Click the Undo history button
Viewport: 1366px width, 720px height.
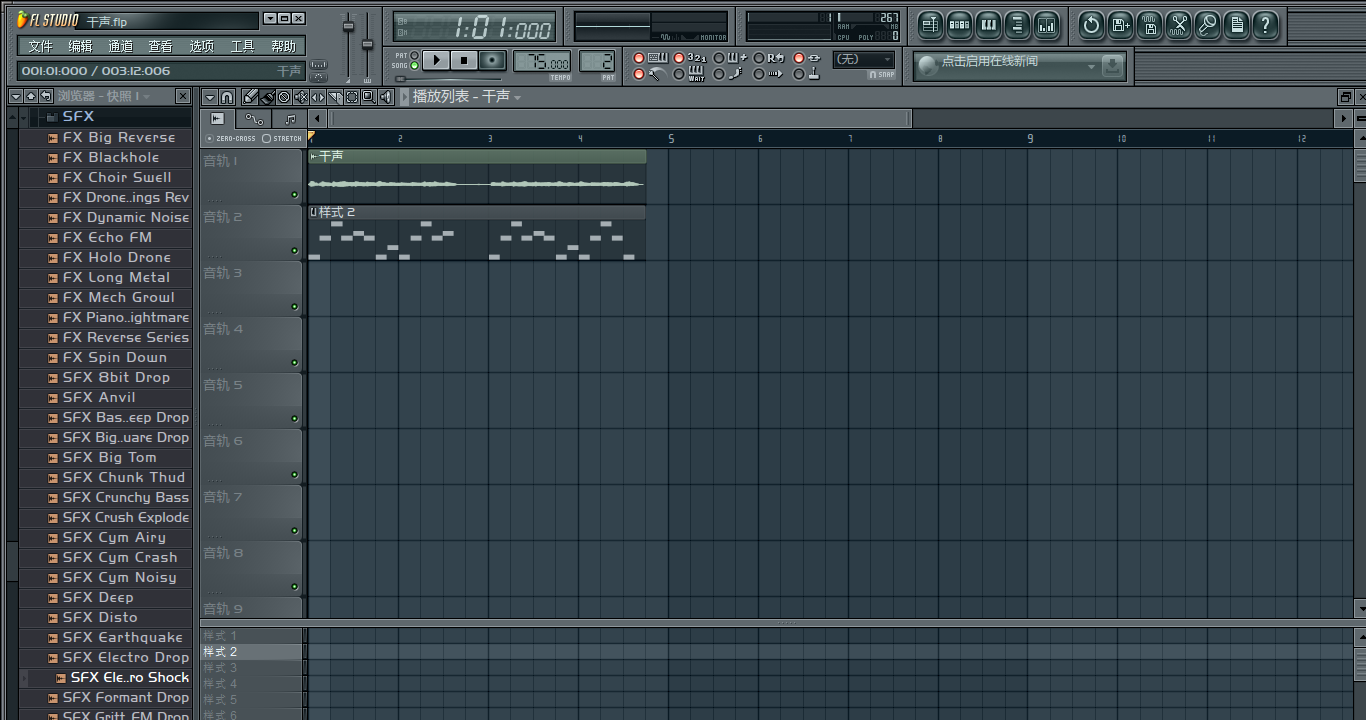[x=1092, y=25]
